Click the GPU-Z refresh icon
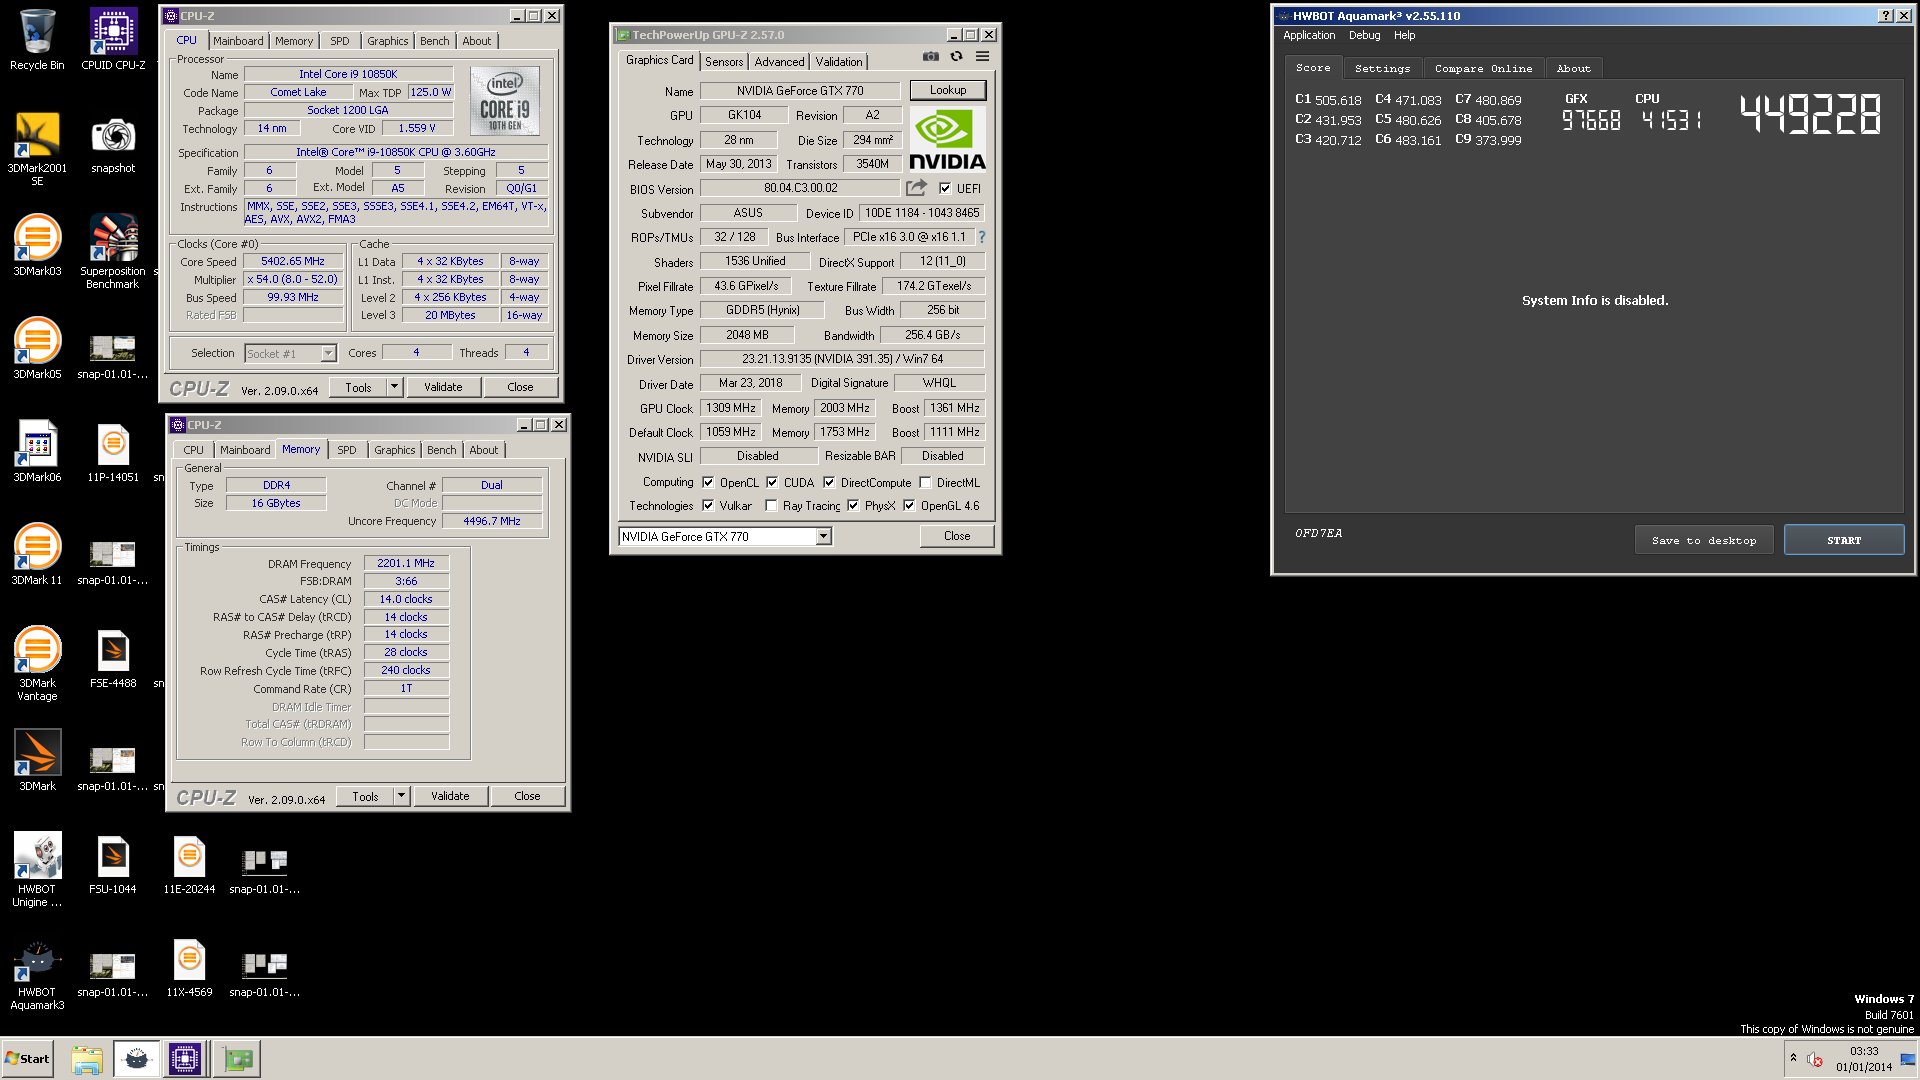1920x1080 pixels. [x=956, y=57]
